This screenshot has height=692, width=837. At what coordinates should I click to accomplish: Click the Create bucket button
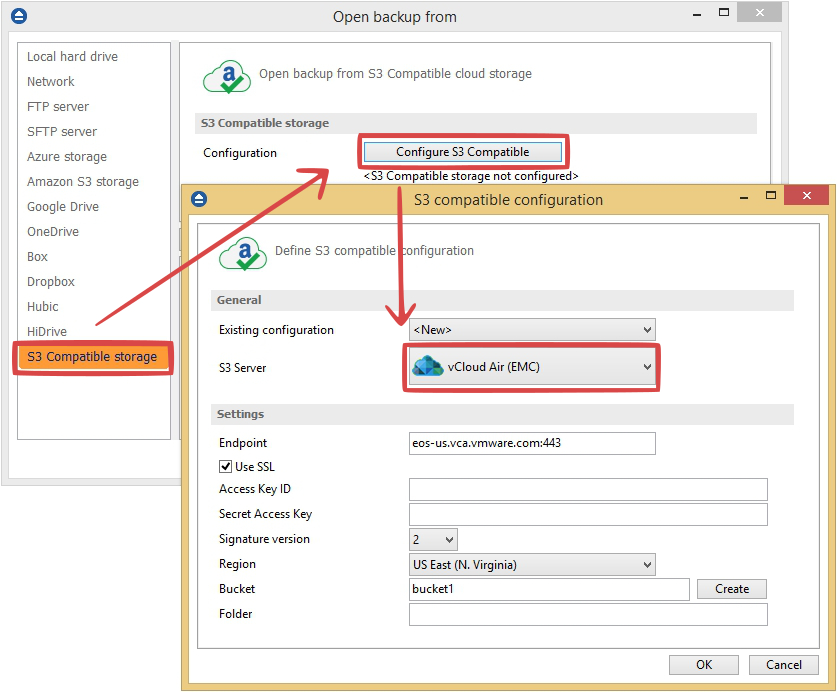pos(732,589)
